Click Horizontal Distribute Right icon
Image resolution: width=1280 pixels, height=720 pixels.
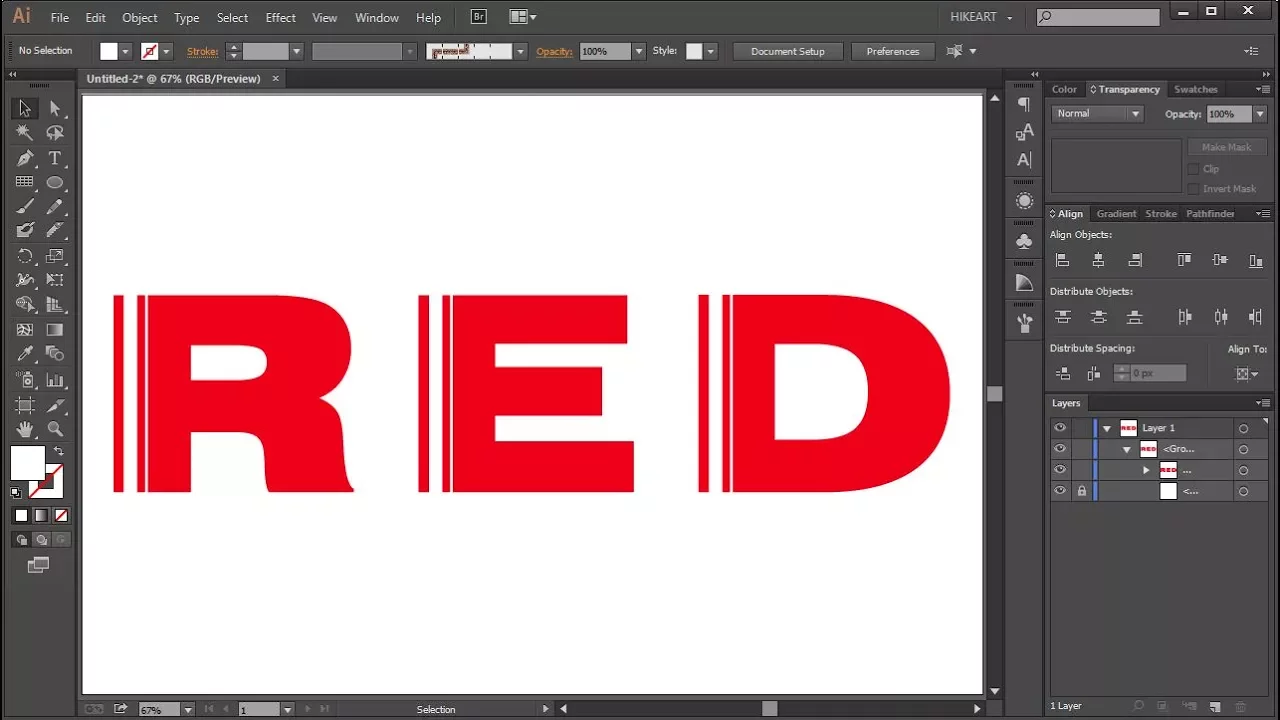(1255, 317)
